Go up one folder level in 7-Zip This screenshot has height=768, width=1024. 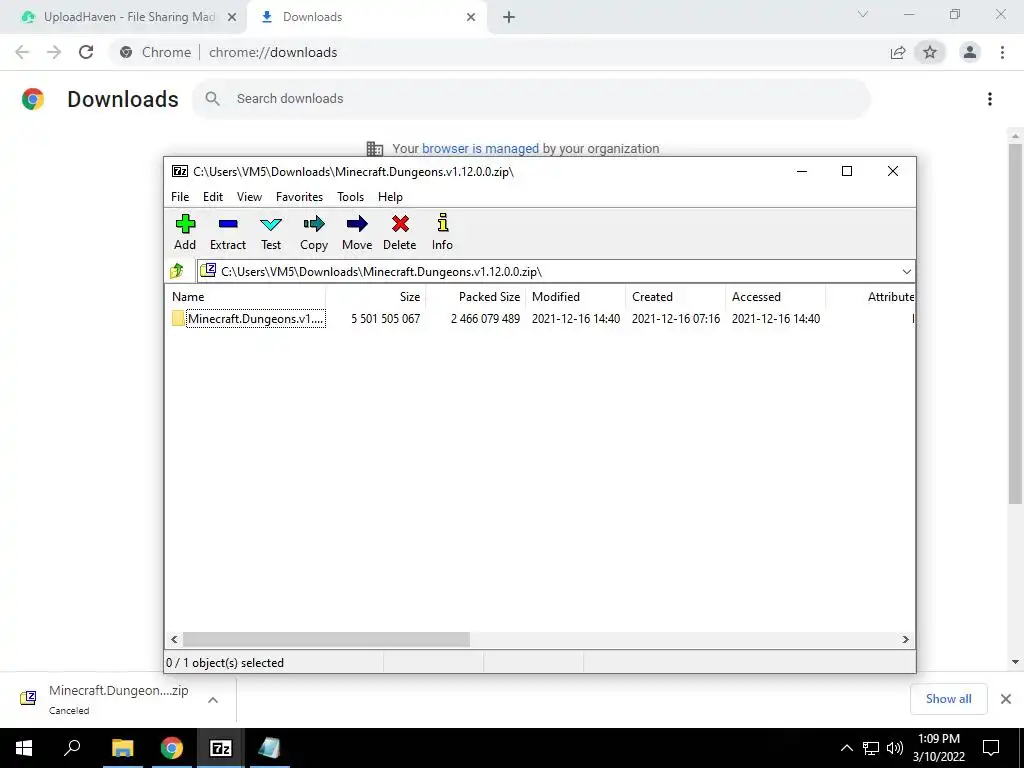(177, 270)
